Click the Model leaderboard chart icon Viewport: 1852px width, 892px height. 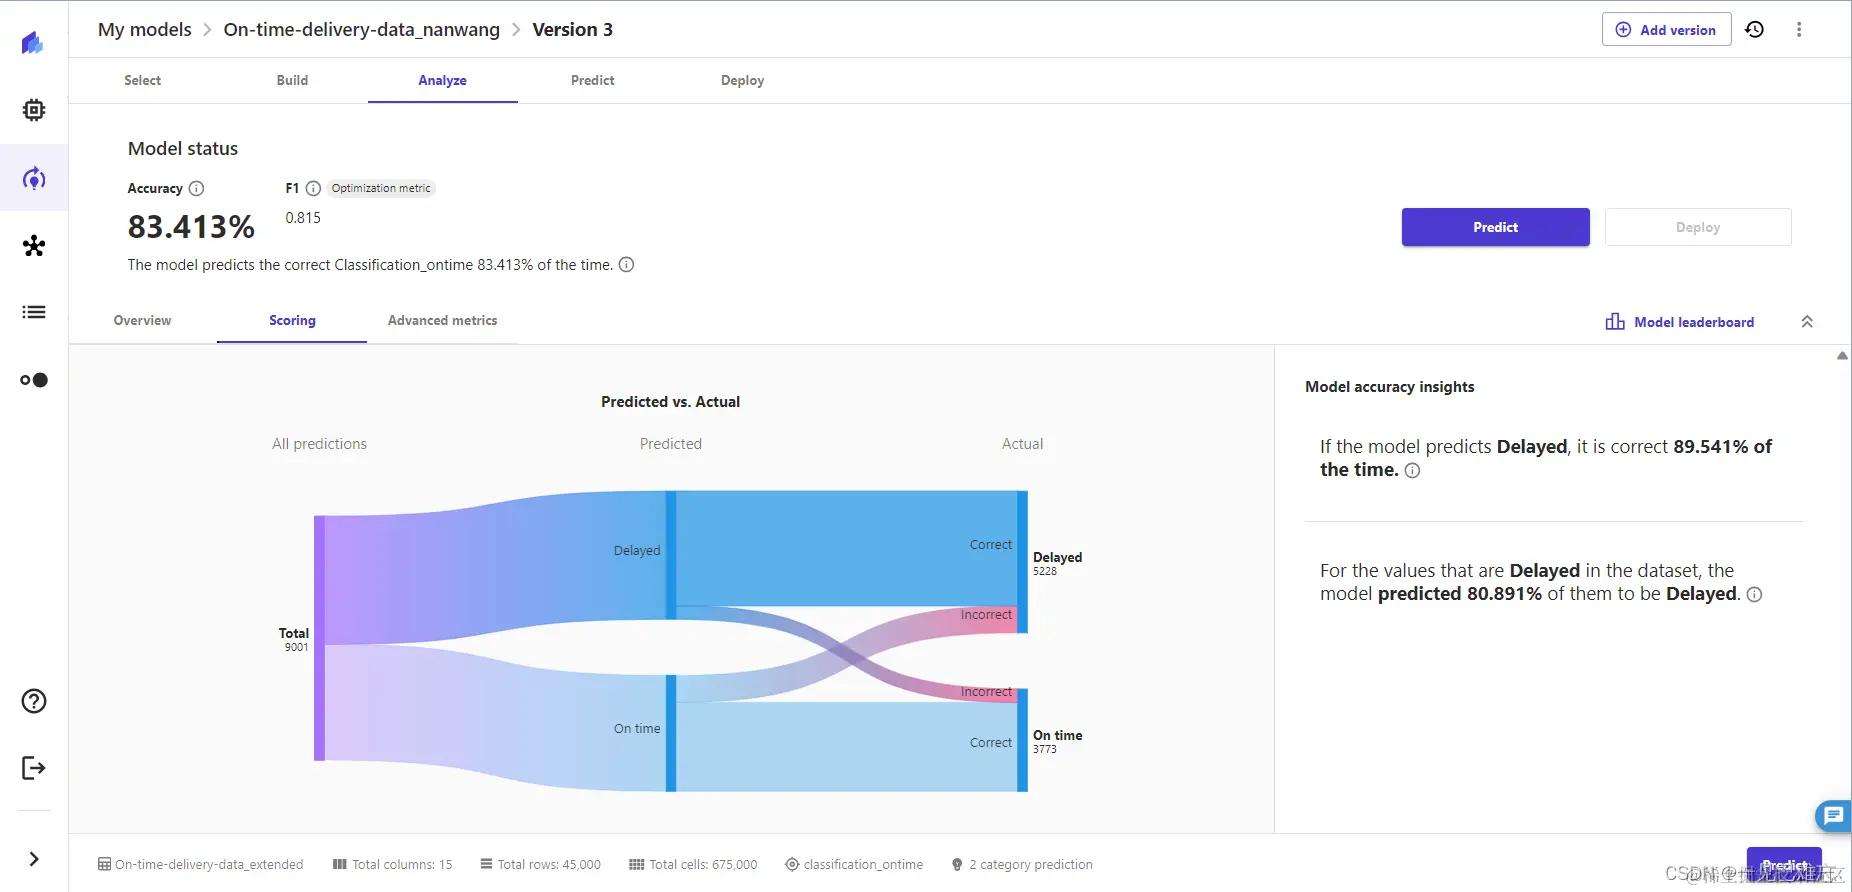(x=1615, y=321)
